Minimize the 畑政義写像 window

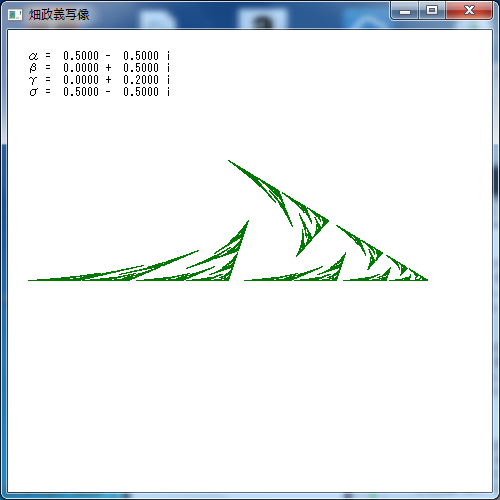pyautogui.click(x=405, y=11)
